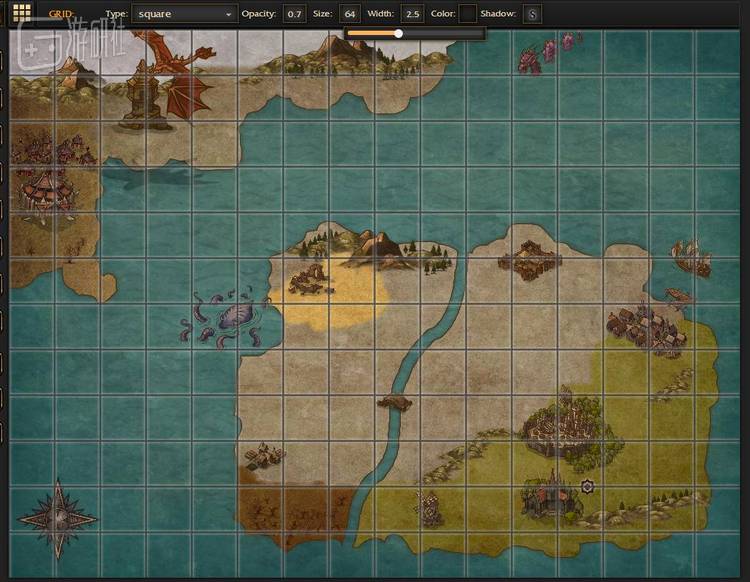Image resolution: width=750 pixels, height=582 pixels.
Task: Toggle the grid Shadow option
Action: [532, 14]
